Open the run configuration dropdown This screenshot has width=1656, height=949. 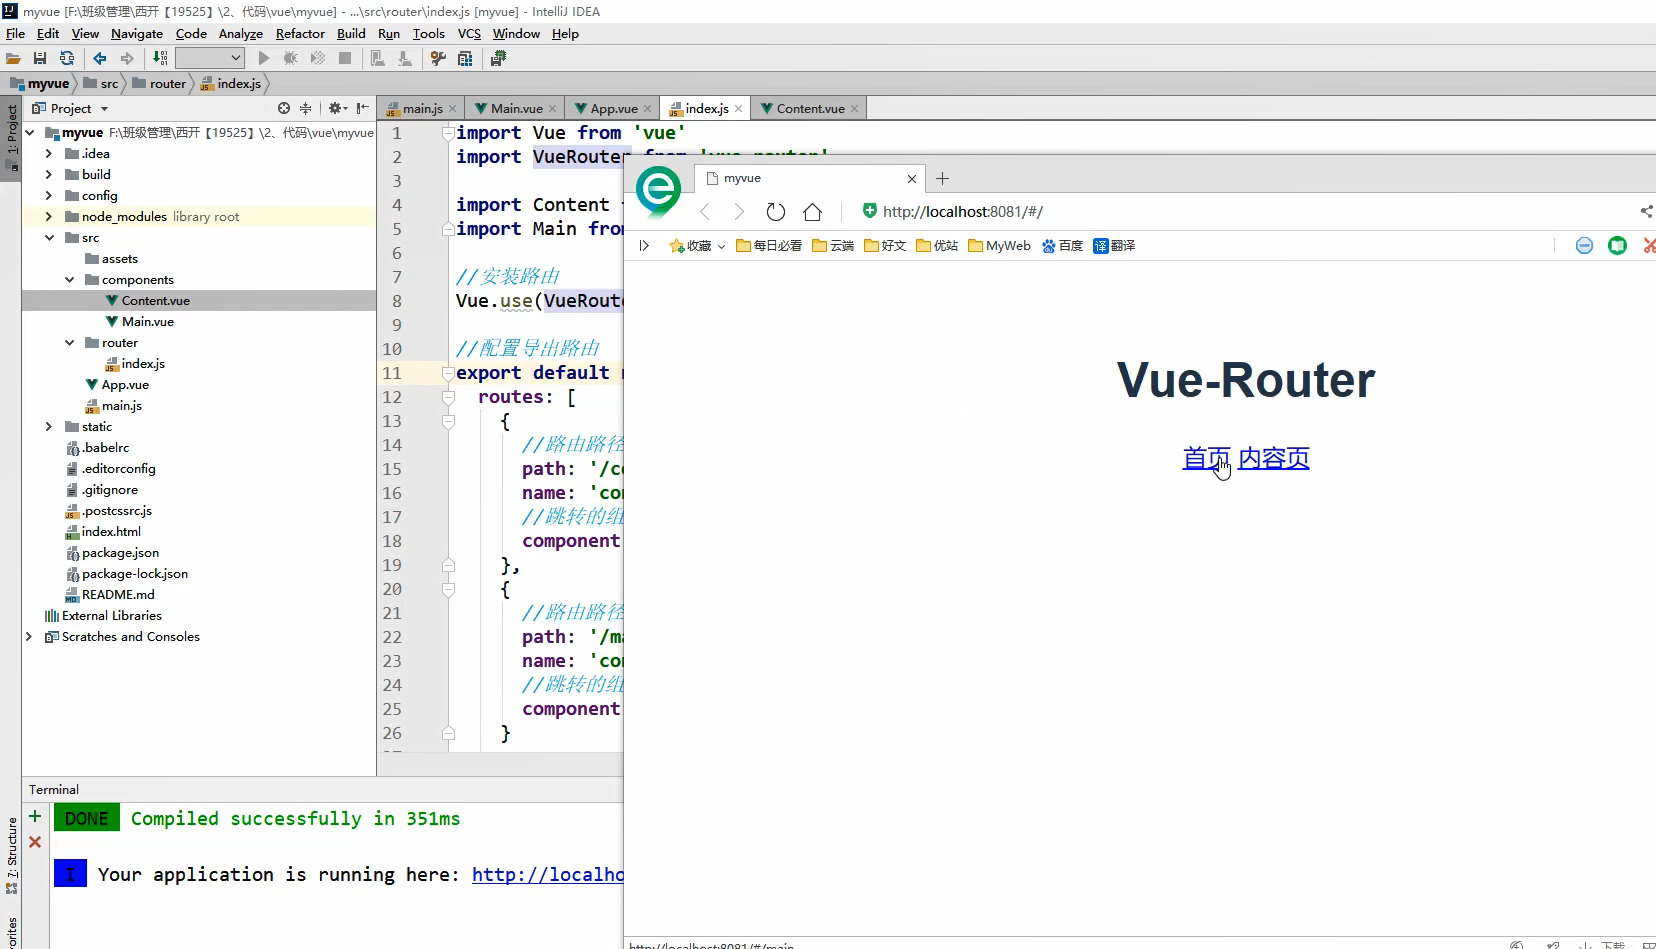click(210, 59)
